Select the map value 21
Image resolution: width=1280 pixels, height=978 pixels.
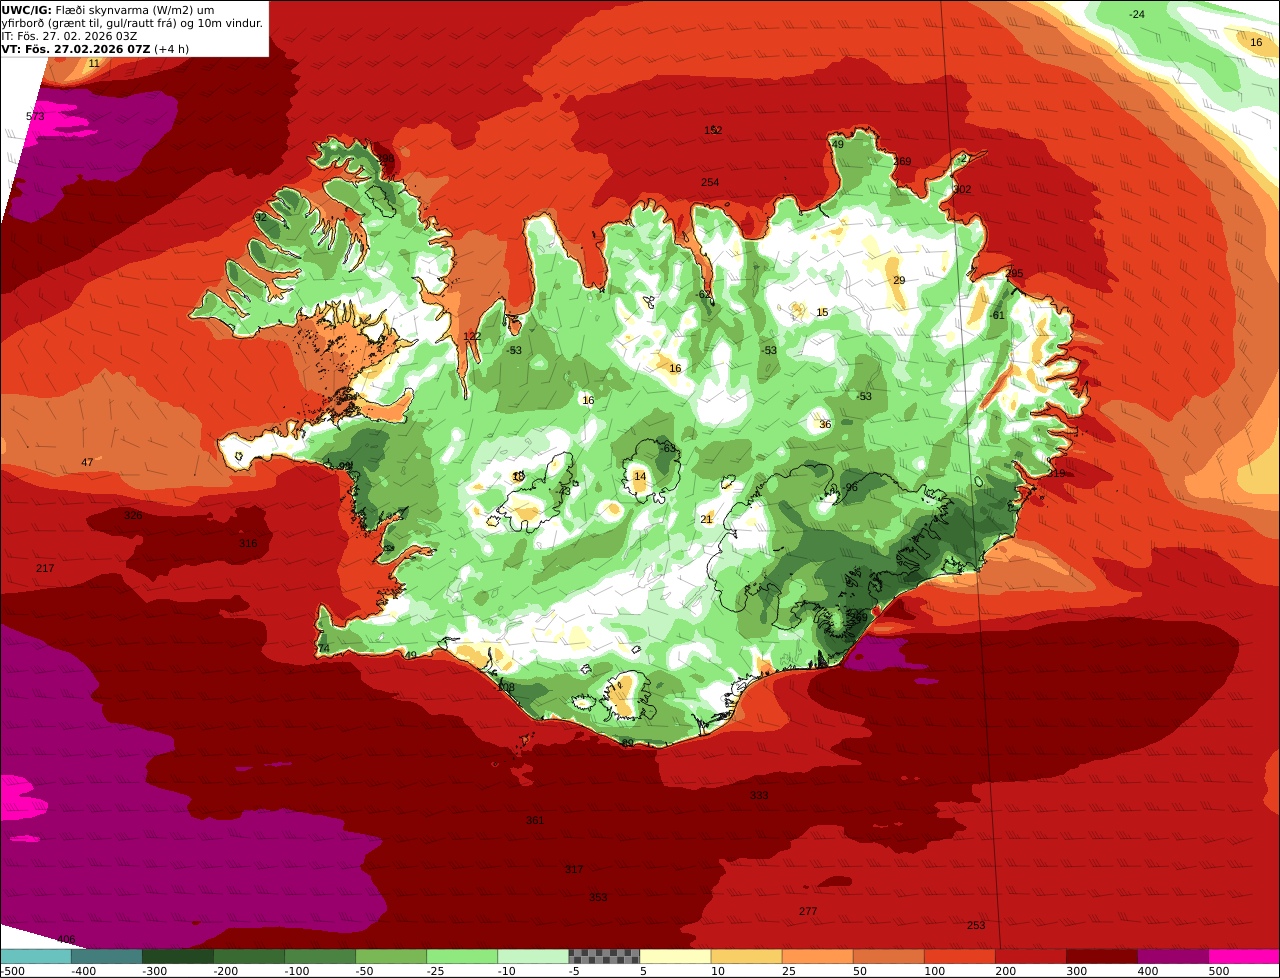pyautogui.click(x=706, y=519)
